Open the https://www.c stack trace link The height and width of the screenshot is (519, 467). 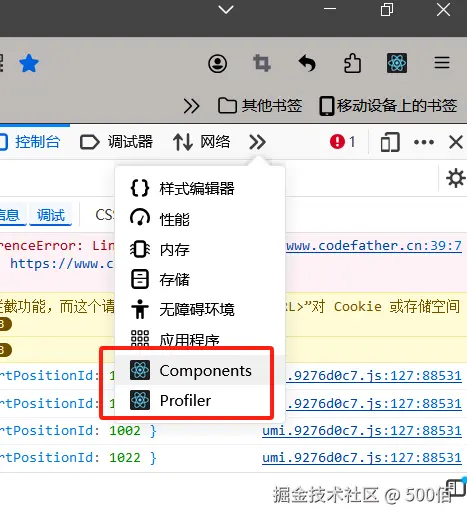tap(62, 264)
